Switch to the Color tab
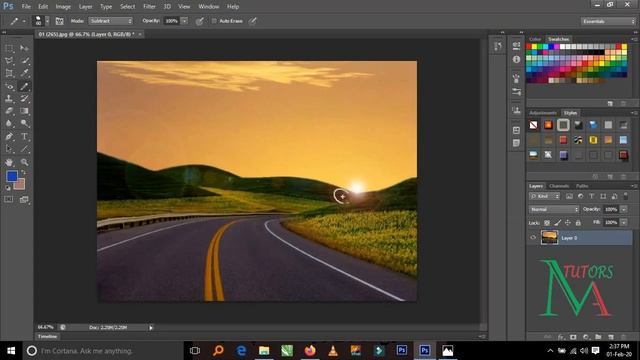Image resolution: width=640 pixels, height=360 pixels. click(x=535, y=39)
